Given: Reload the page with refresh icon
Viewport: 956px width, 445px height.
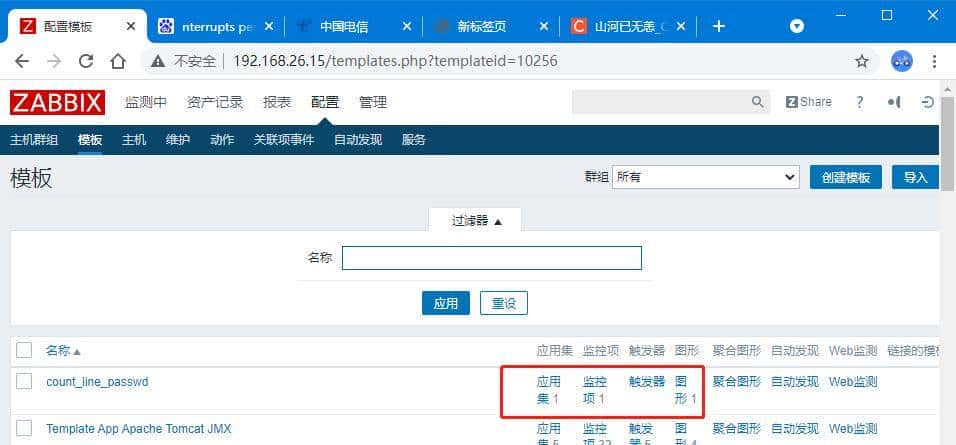Looking at the screenshot, I should [x=86, y=61].
